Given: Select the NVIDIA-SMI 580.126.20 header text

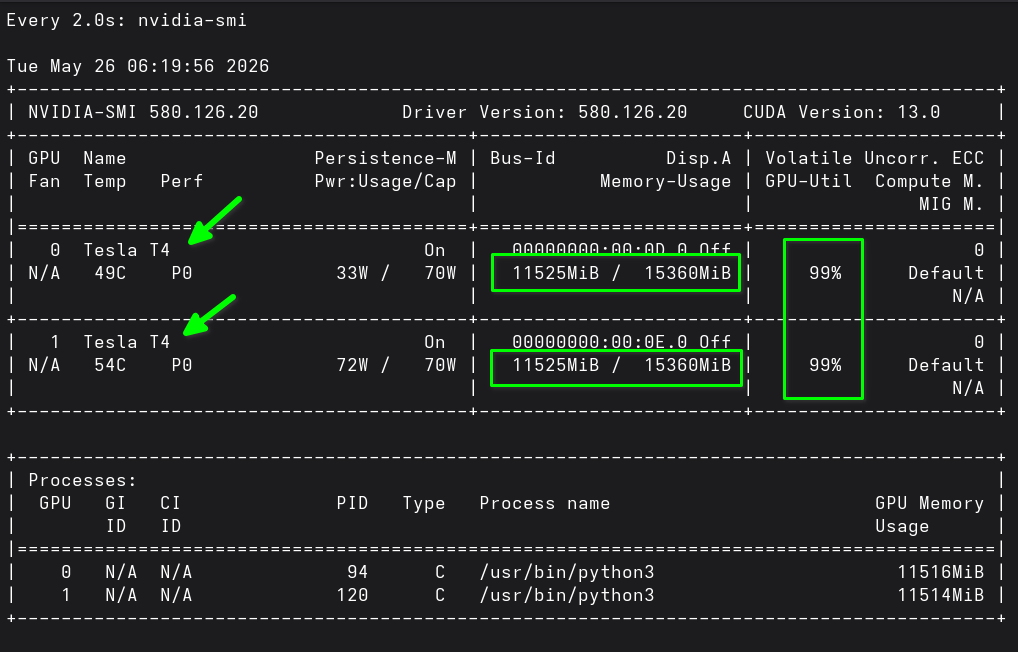Looking at the screenshot, I should [x=143, y=112].
